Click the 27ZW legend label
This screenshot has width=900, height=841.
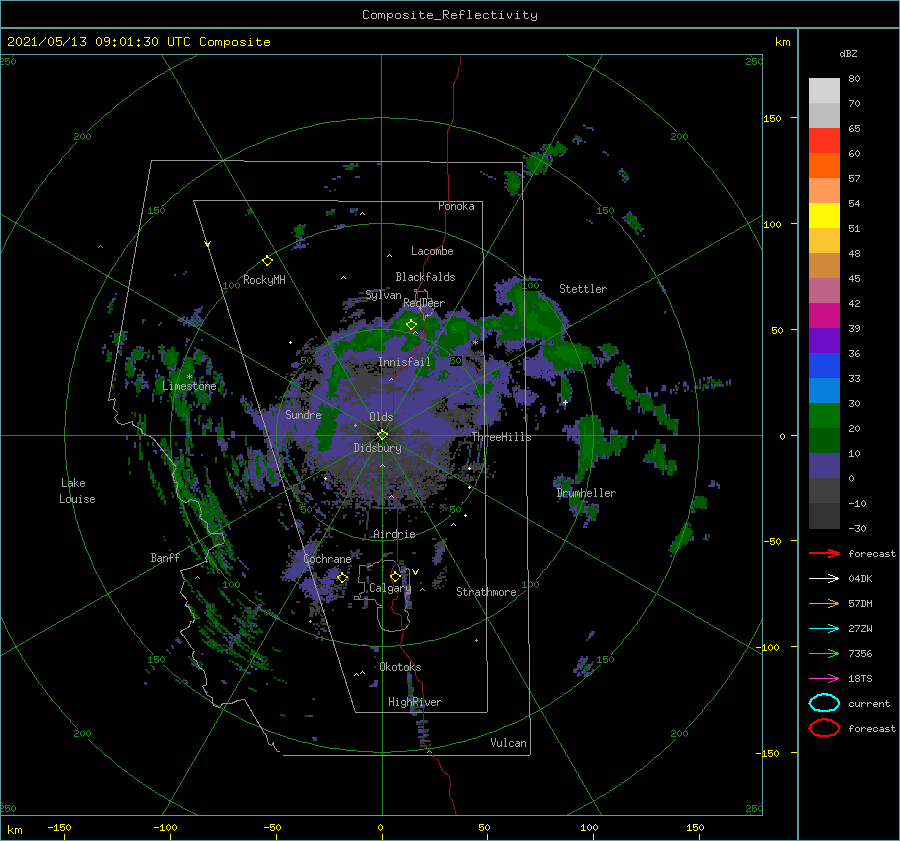click(860, 629)
